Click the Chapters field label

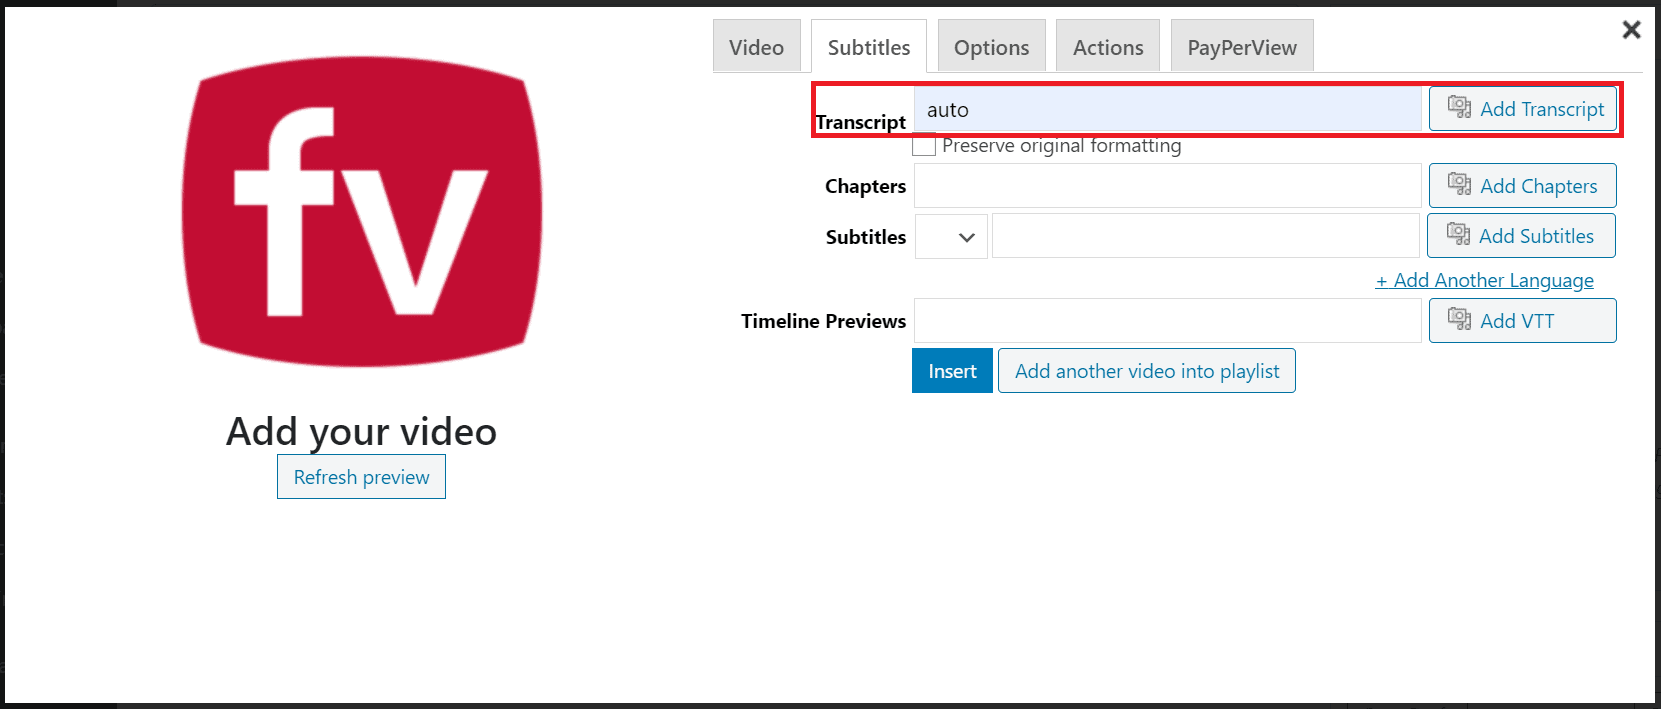click(865, 186)
